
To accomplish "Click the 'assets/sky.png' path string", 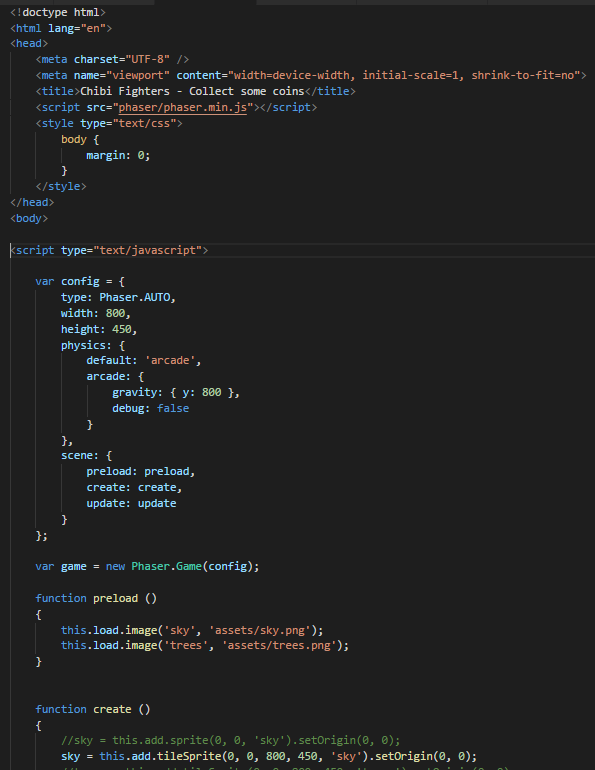I will (x=260, y=630).
